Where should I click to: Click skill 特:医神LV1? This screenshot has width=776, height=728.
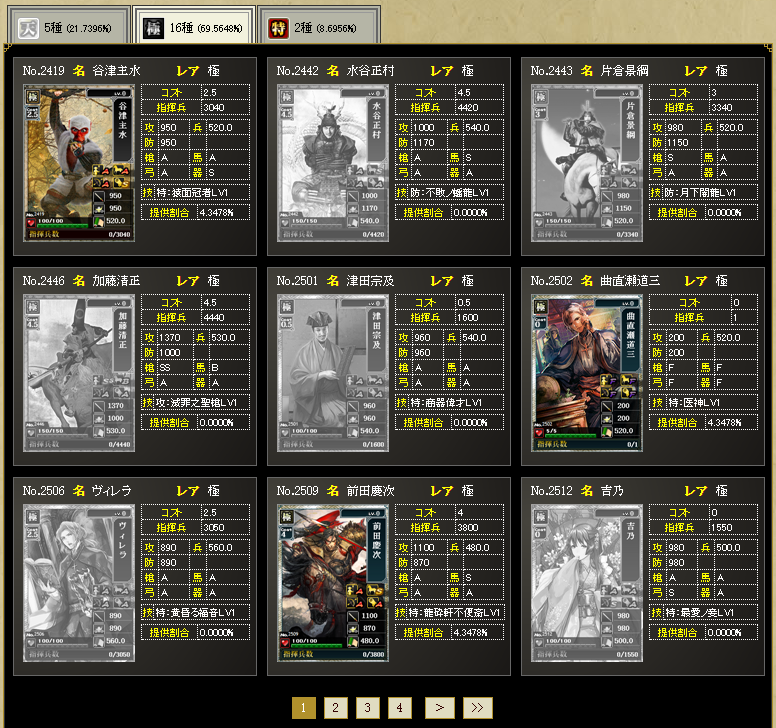click(x=694, y=402)
